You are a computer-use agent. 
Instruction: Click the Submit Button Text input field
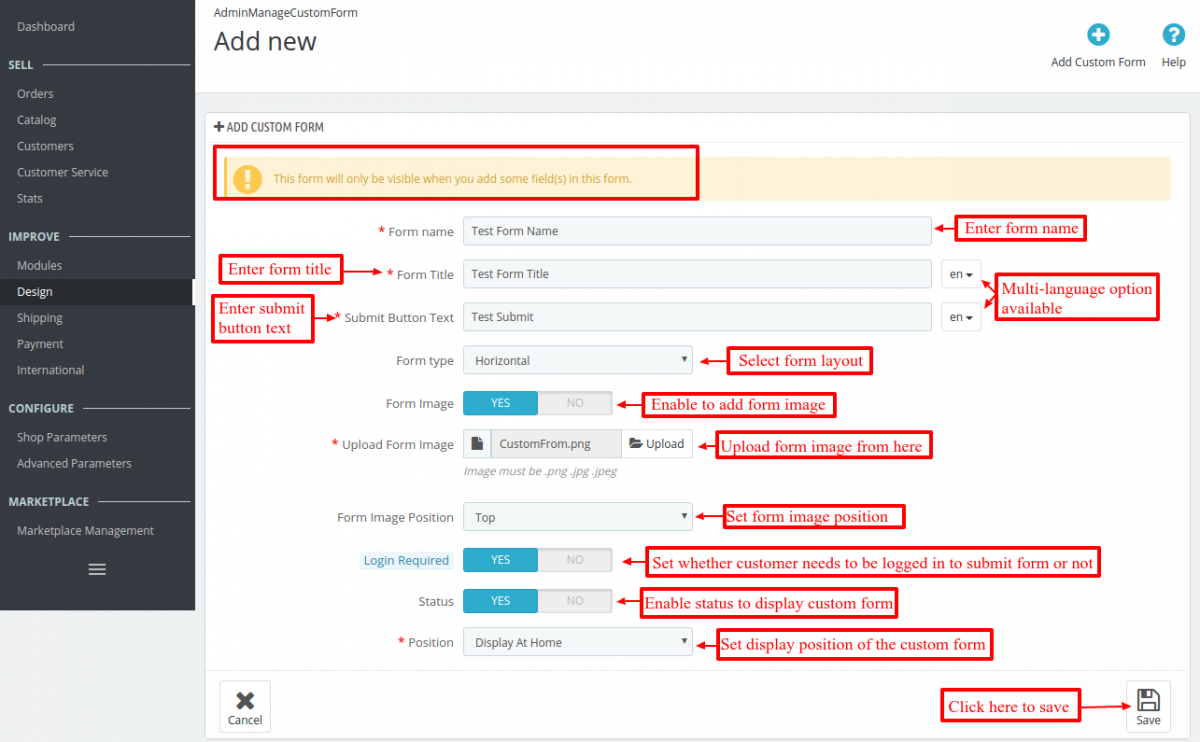pos(697,317)
